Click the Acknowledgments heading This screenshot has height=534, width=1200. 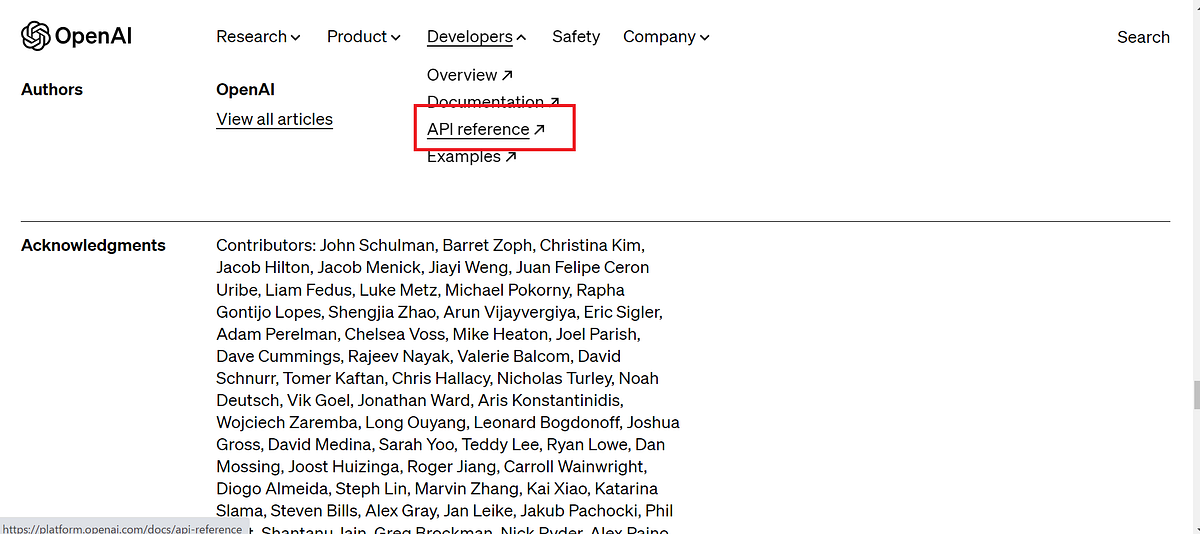pos(93,245)
